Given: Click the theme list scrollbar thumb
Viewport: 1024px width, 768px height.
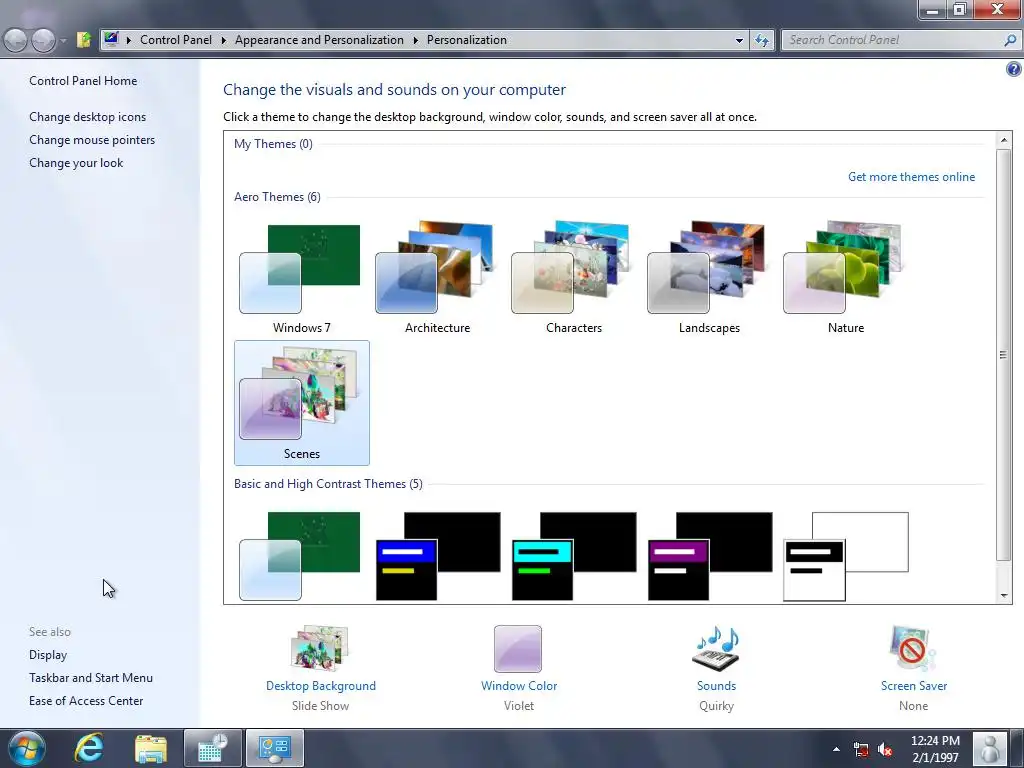Looking at the screenshot, I should pos(1004,355).
